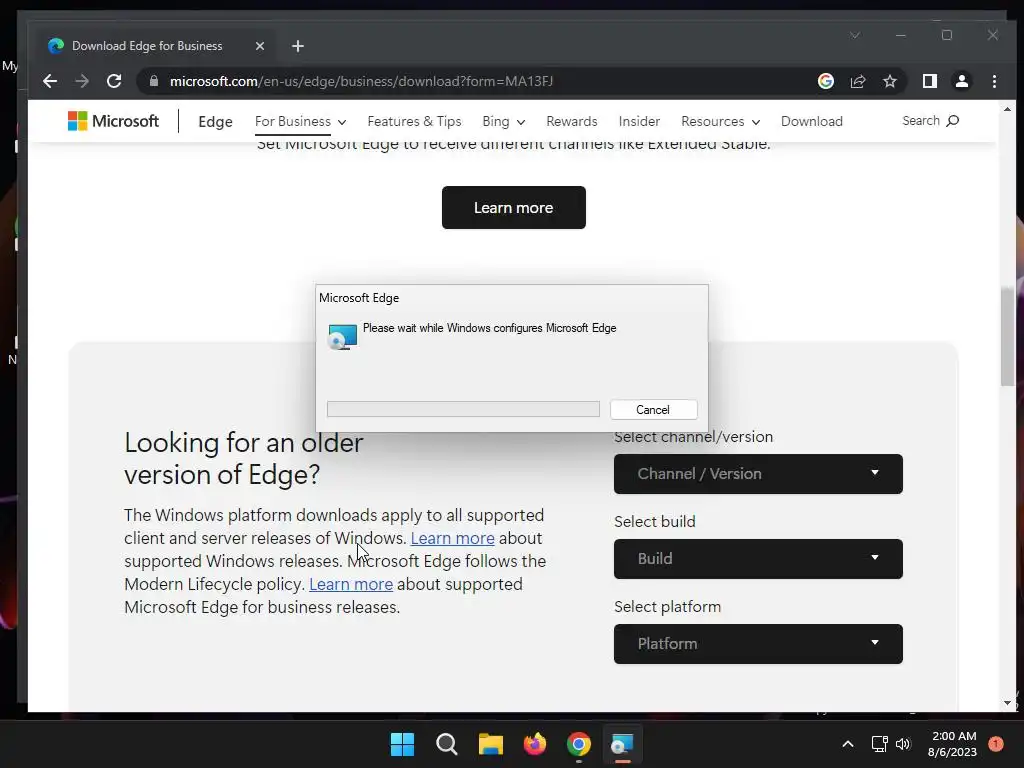
Task: Click the padlock site info icon
Action: pos(154,81)
